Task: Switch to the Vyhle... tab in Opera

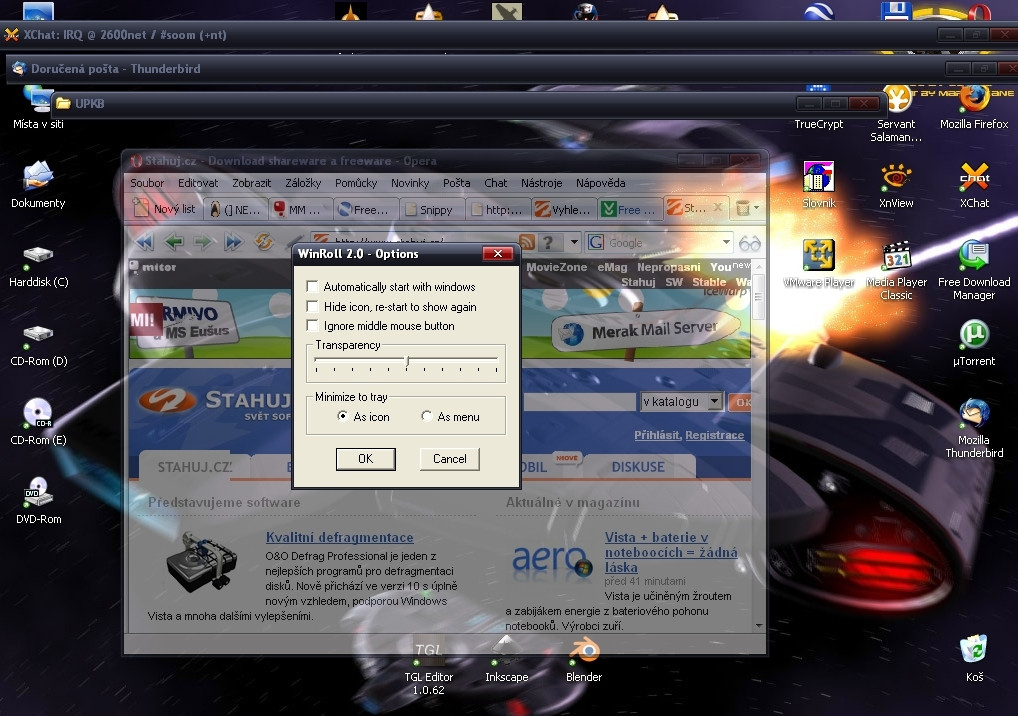Action: pos(563,209)
